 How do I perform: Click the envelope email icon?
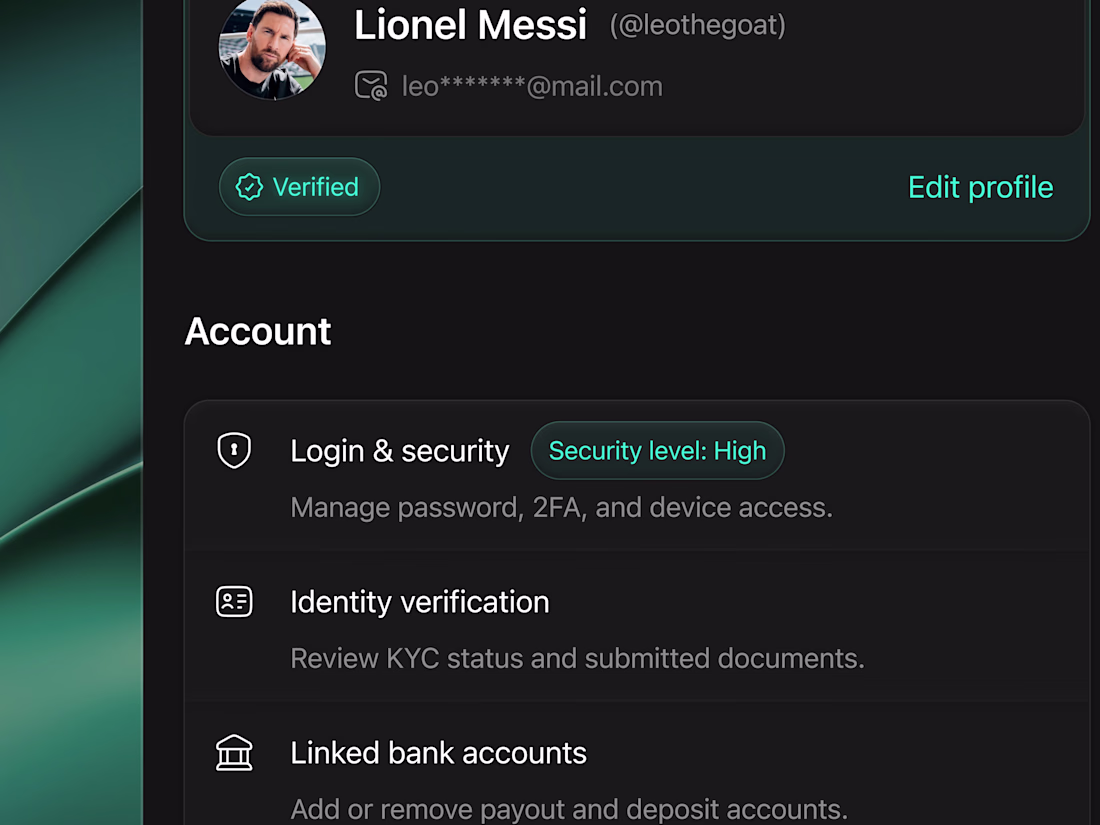click(x=371, y=86)
